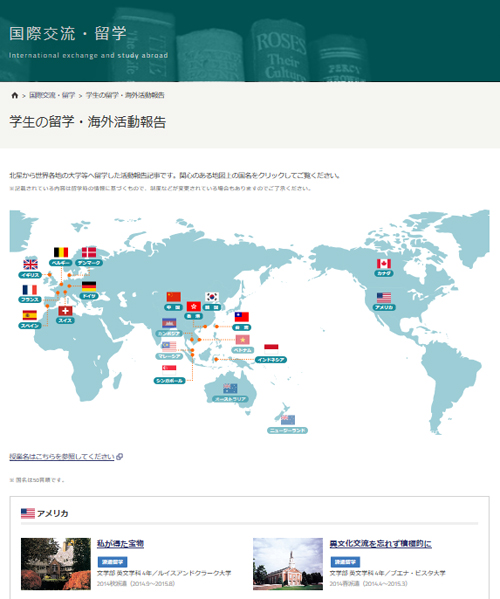Open the school names reference link

(x=62, y=456)
